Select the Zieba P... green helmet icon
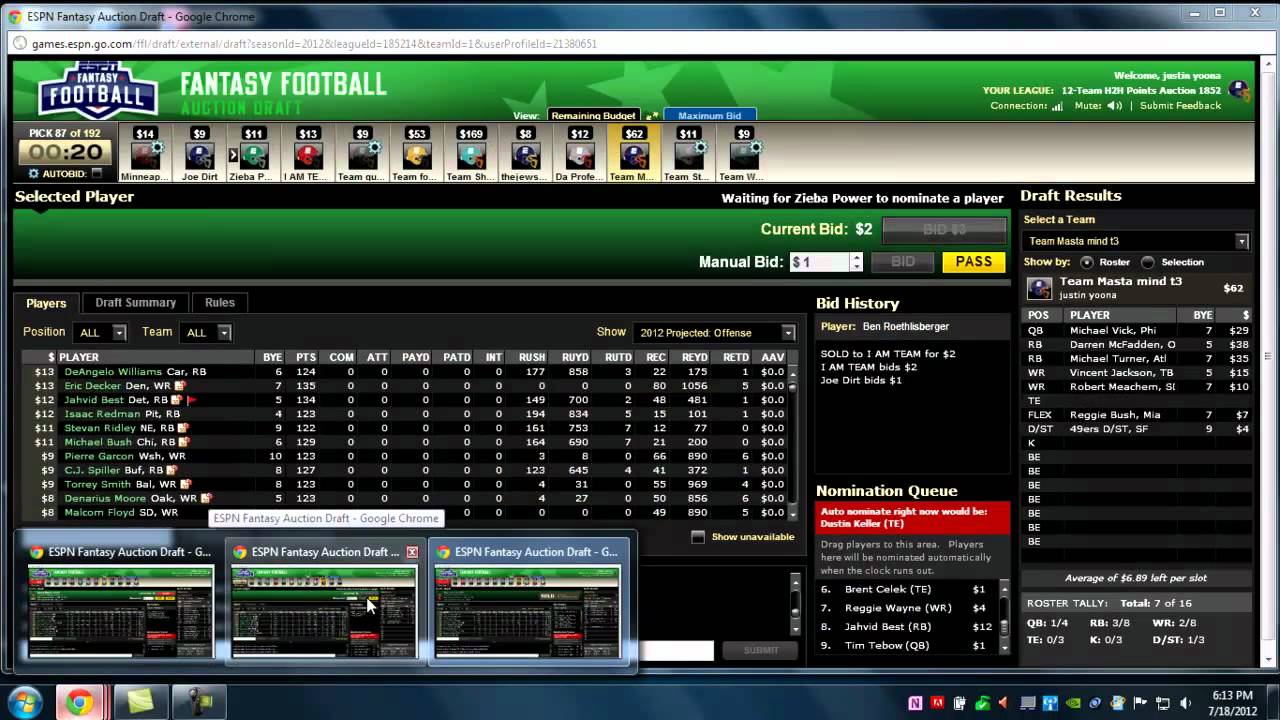Screen dimensions: 1280x720 [254, 156]
